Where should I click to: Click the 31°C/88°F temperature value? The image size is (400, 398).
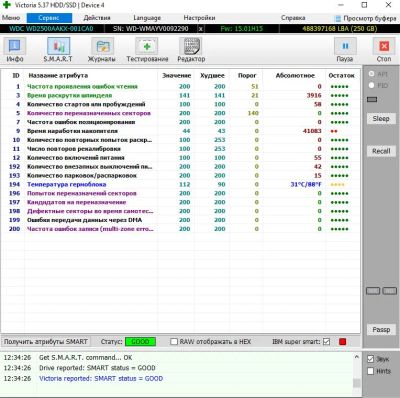[306, 184]
